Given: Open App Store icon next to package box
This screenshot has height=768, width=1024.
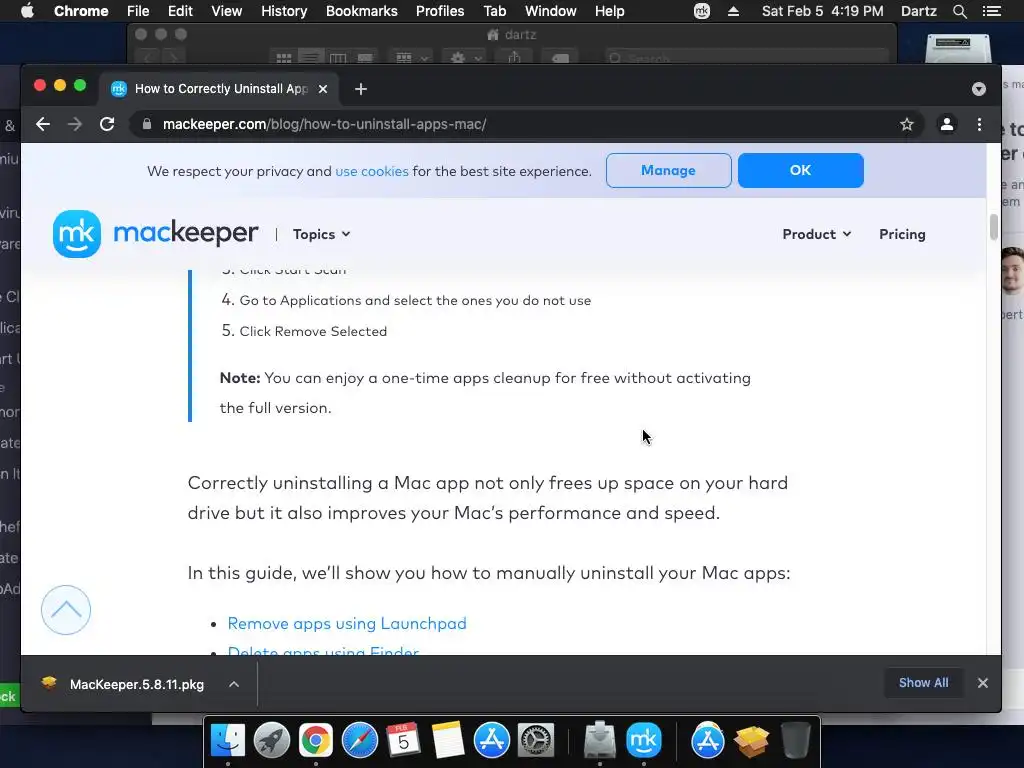Looking at the screenshot, I should pos(707,741).
